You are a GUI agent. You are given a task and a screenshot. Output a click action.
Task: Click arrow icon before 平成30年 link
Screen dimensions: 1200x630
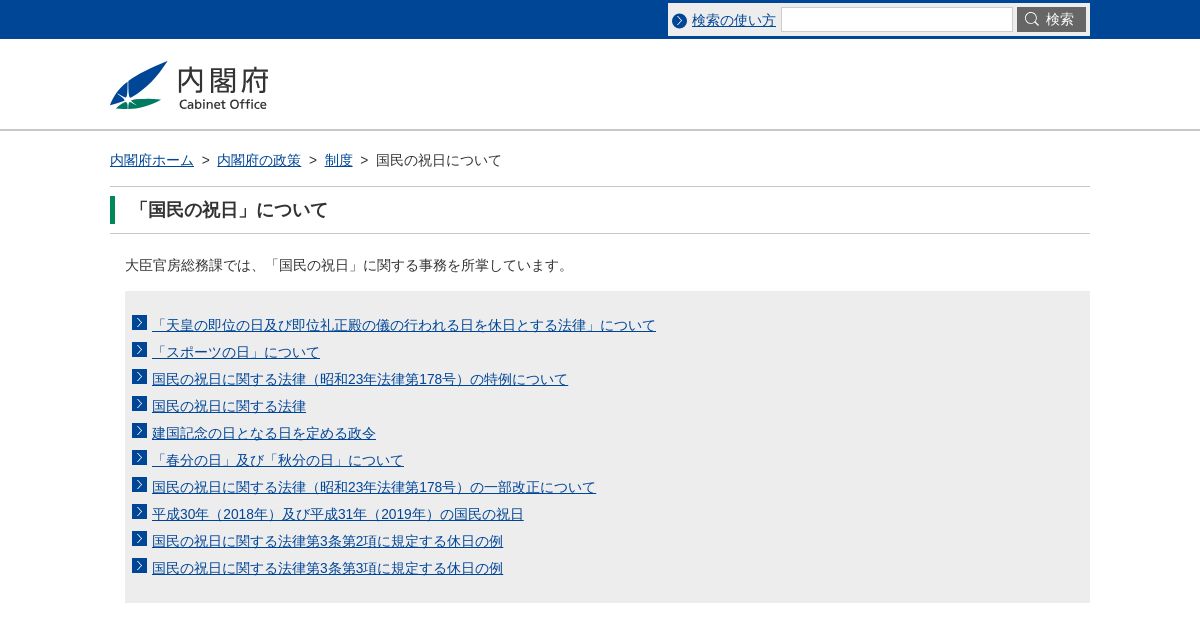(x=140, y=512)
